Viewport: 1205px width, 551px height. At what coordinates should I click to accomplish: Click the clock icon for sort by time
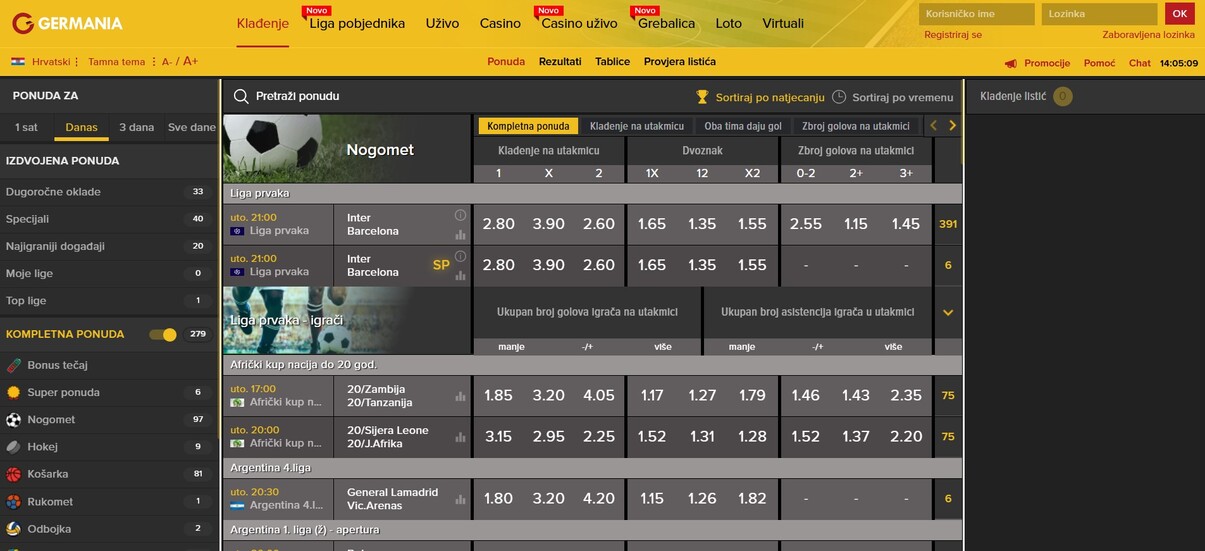pos(839,97)
